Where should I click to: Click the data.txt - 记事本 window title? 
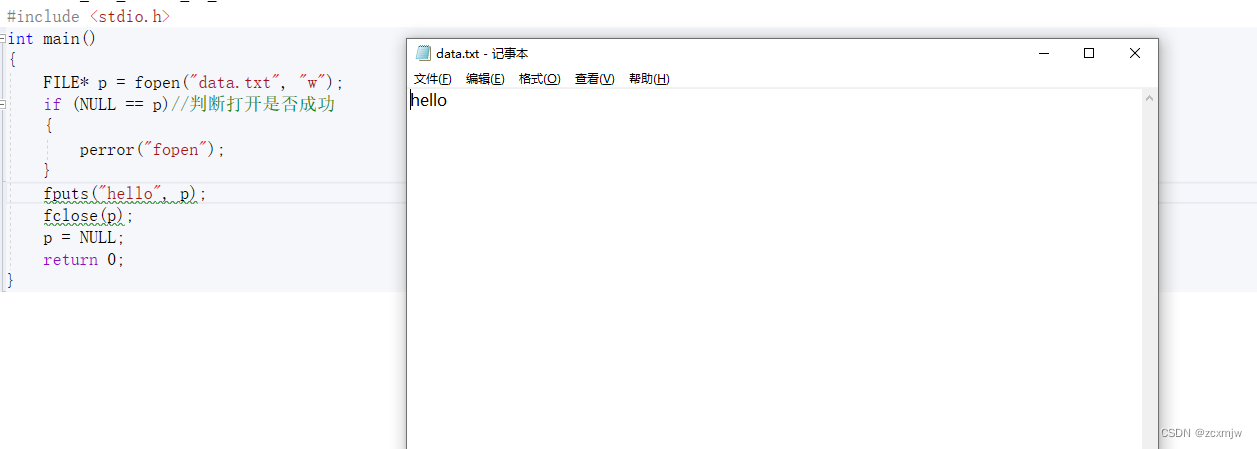(x=482, y=54)
